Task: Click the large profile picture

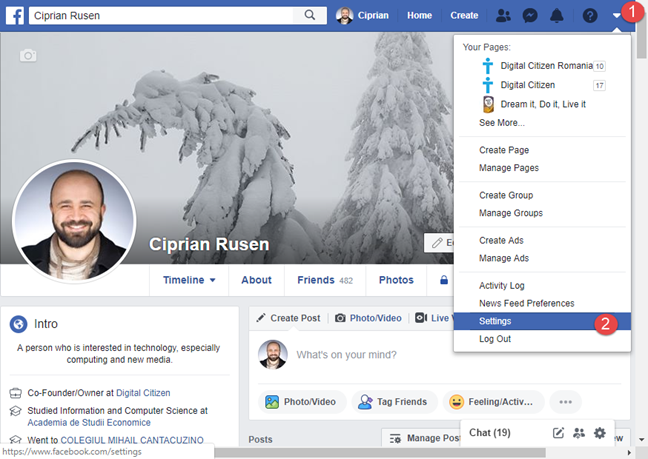Action: pos(74,221)
